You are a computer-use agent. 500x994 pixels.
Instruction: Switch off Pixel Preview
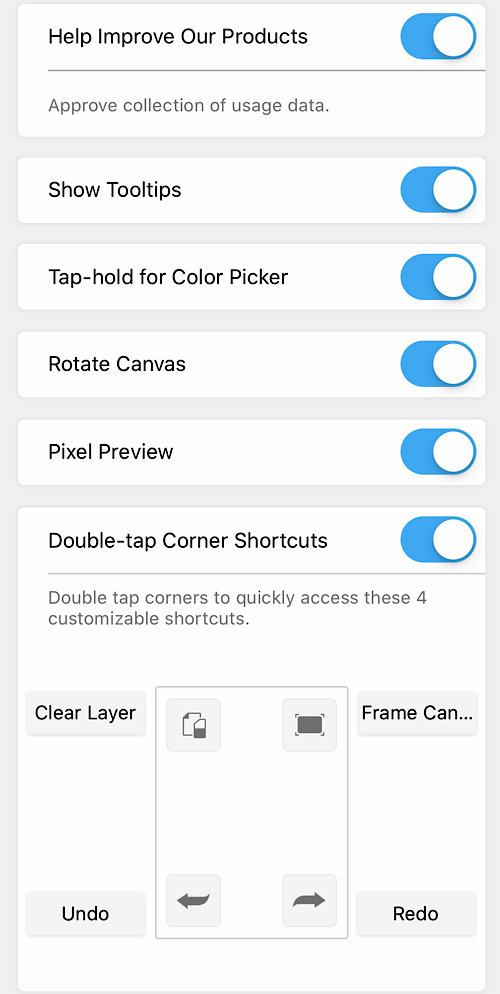tap(438, 451)
